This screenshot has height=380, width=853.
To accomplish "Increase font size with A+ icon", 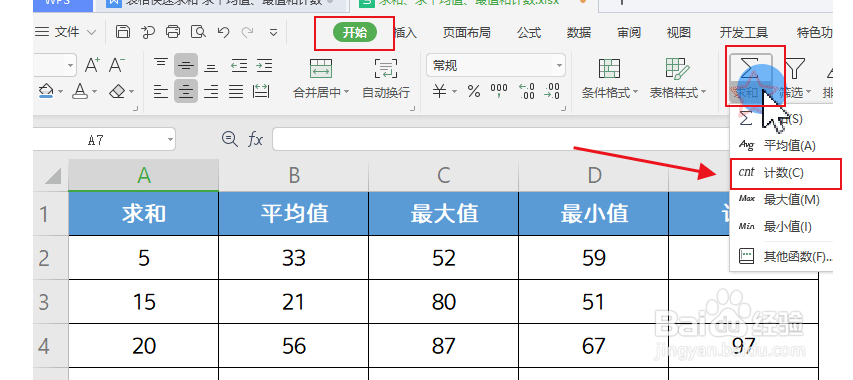I will [92, 65].
